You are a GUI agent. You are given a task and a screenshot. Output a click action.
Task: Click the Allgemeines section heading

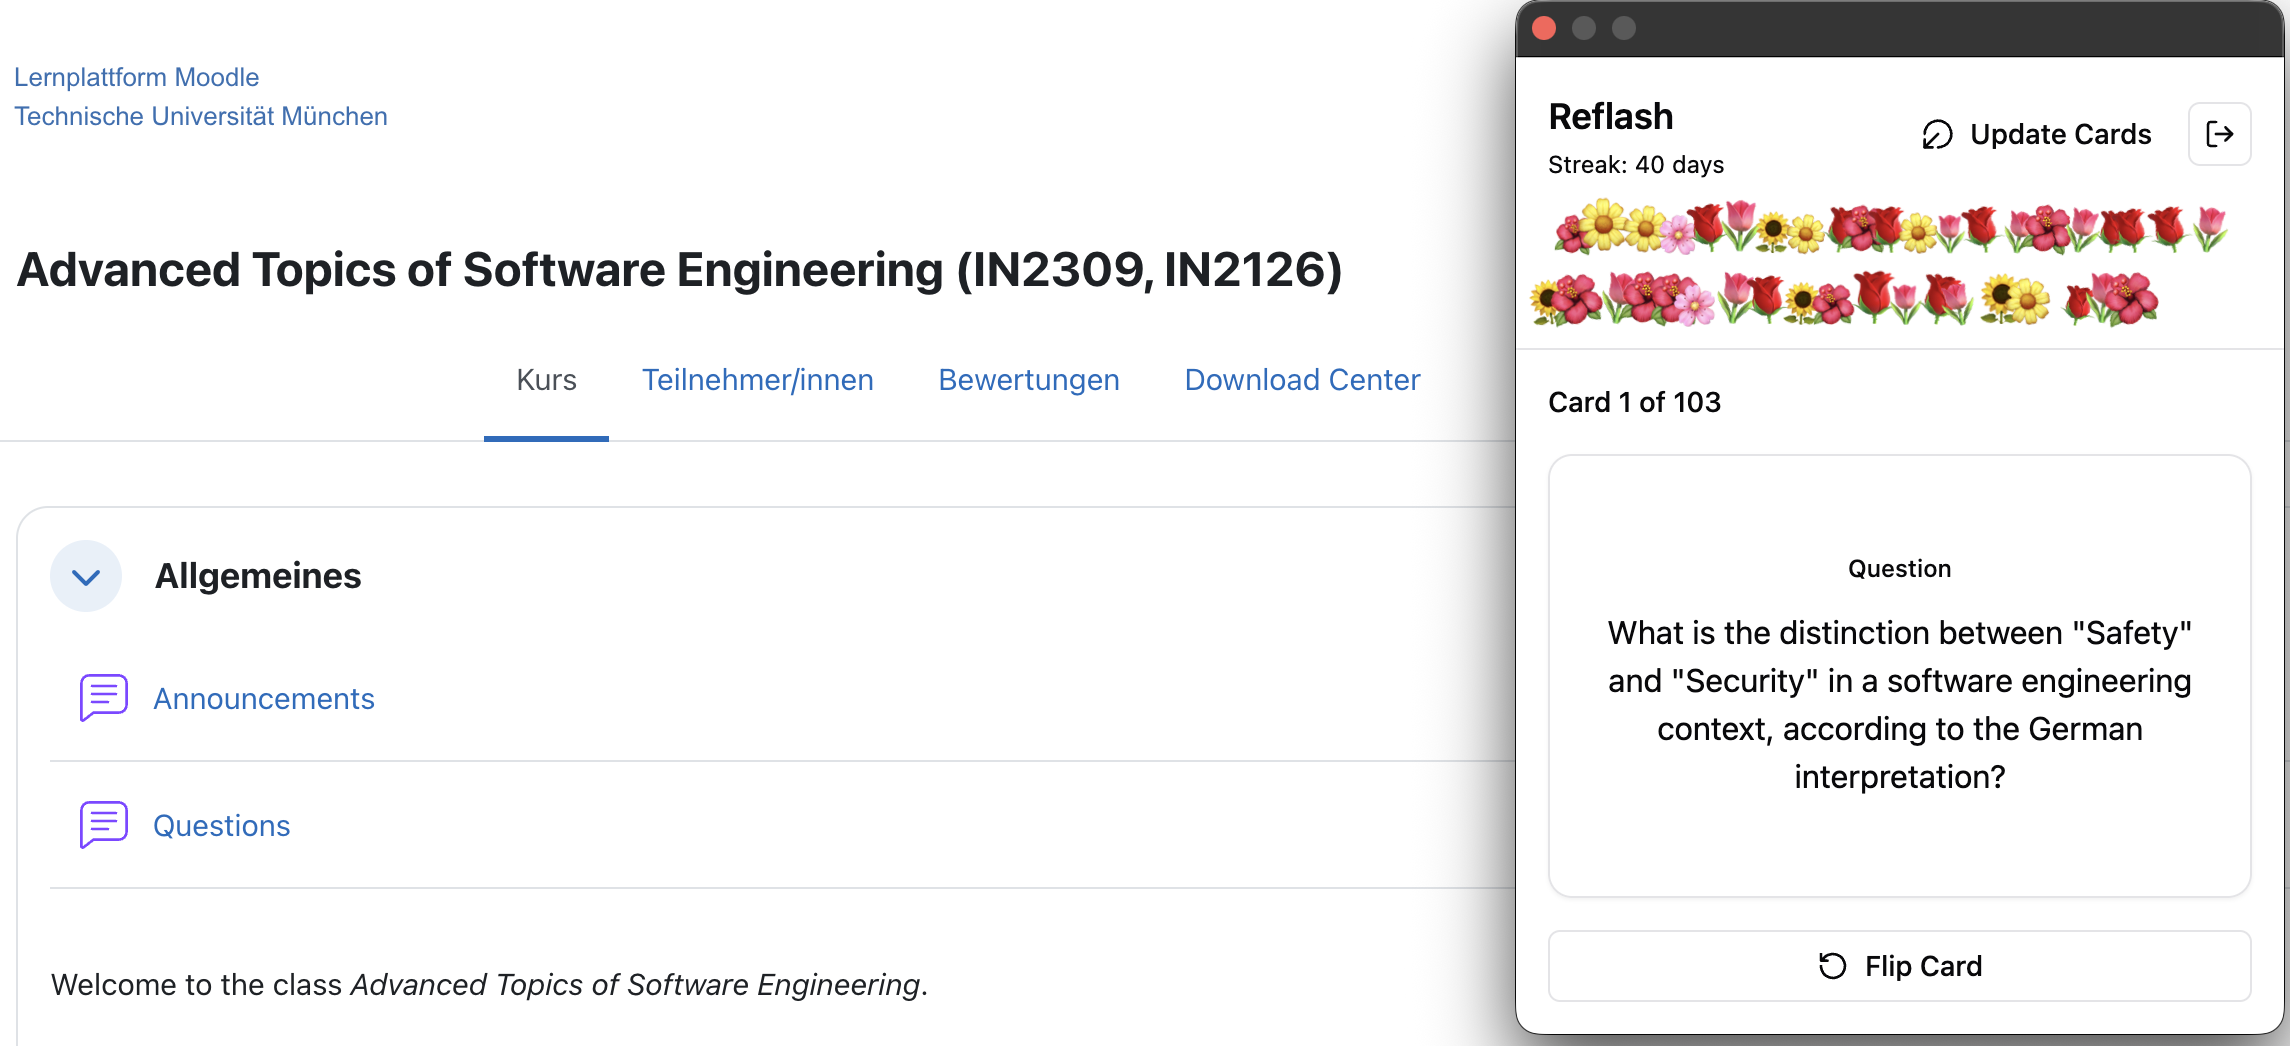pos(258,576)
